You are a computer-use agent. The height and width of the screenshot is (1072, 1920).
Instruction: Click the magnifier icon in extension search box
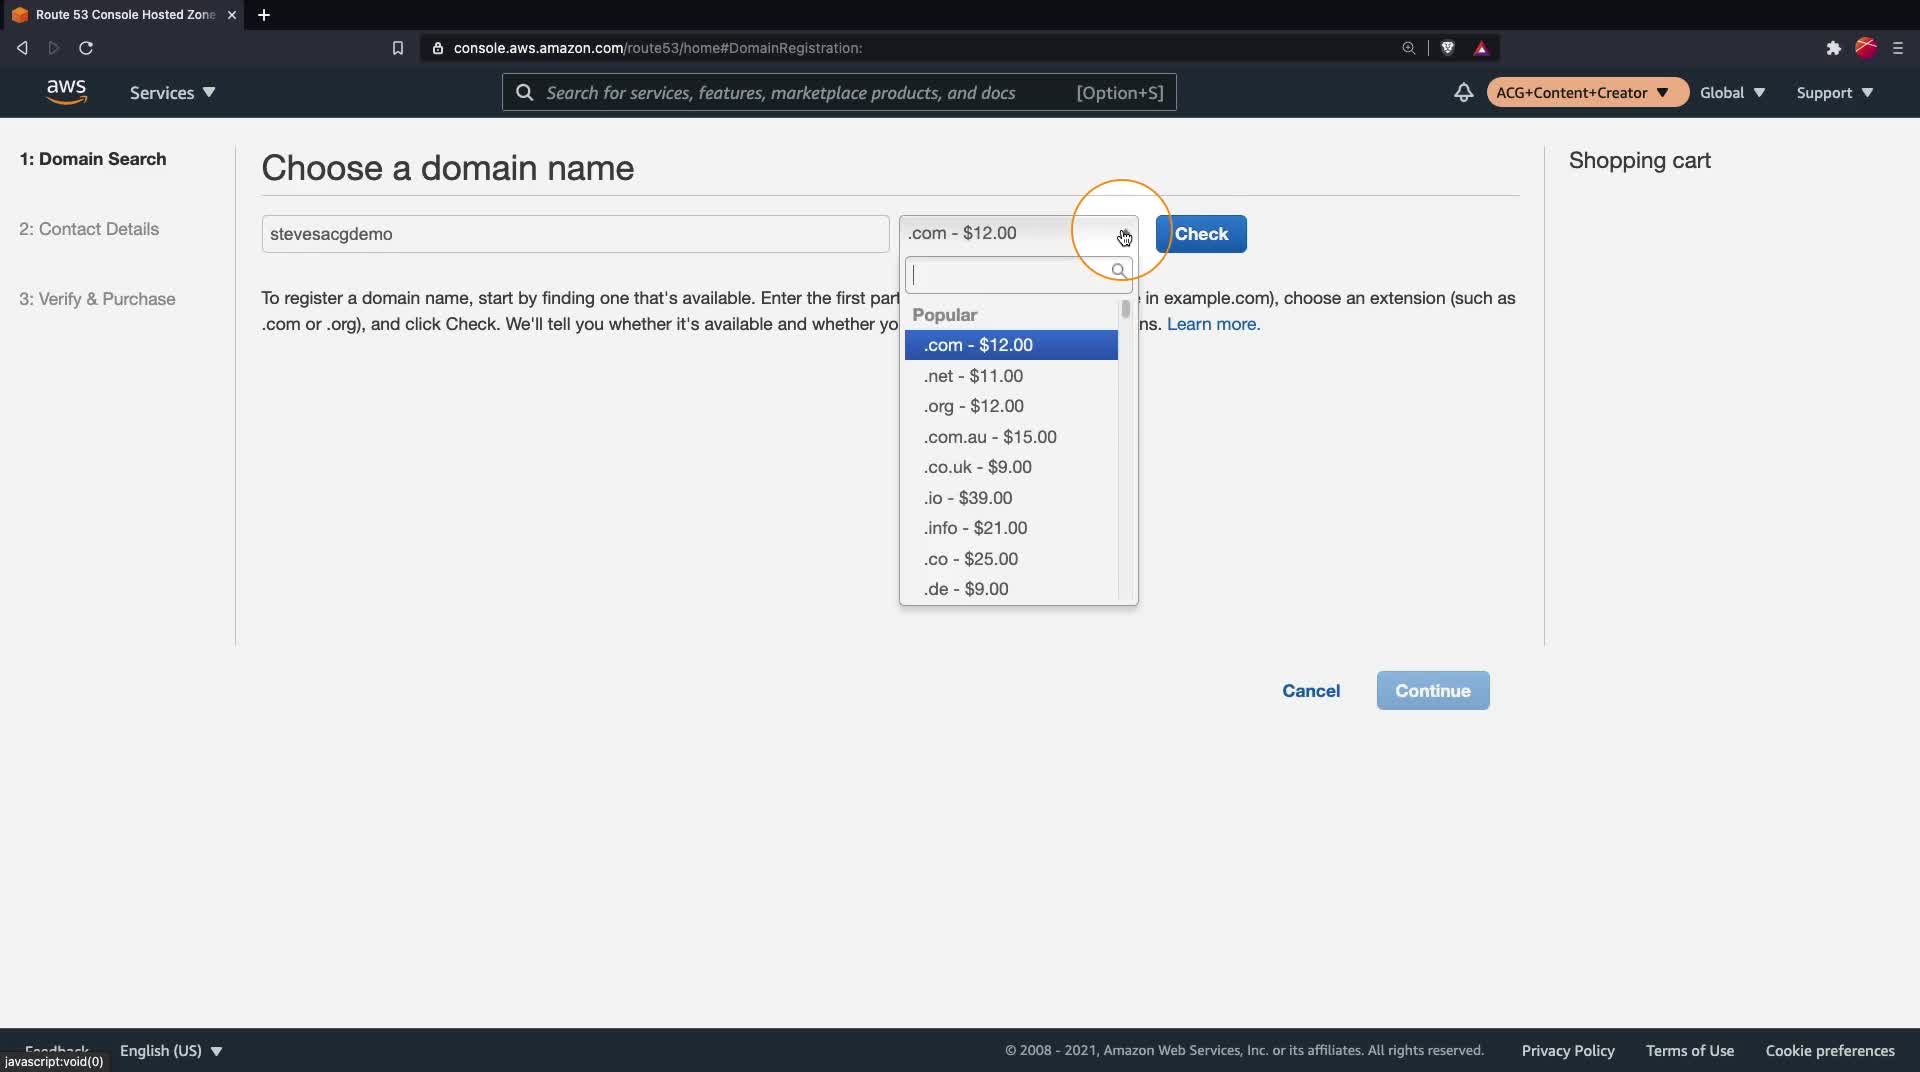point(1119,271)
